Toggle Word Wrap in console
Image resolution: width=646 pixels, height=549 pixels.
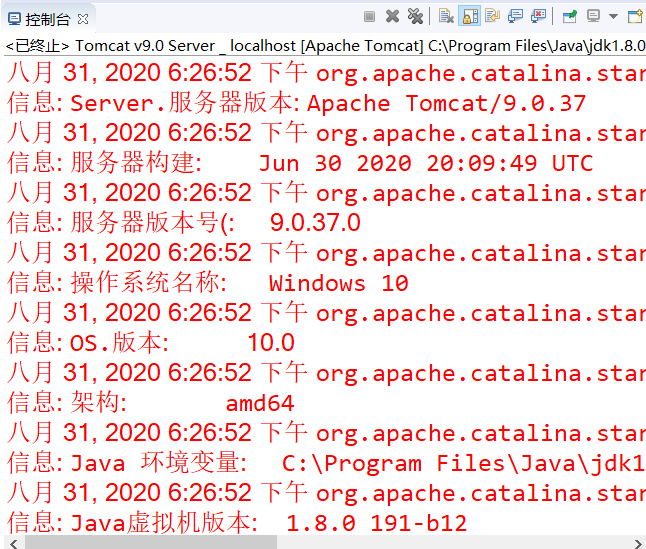point(492,16)
